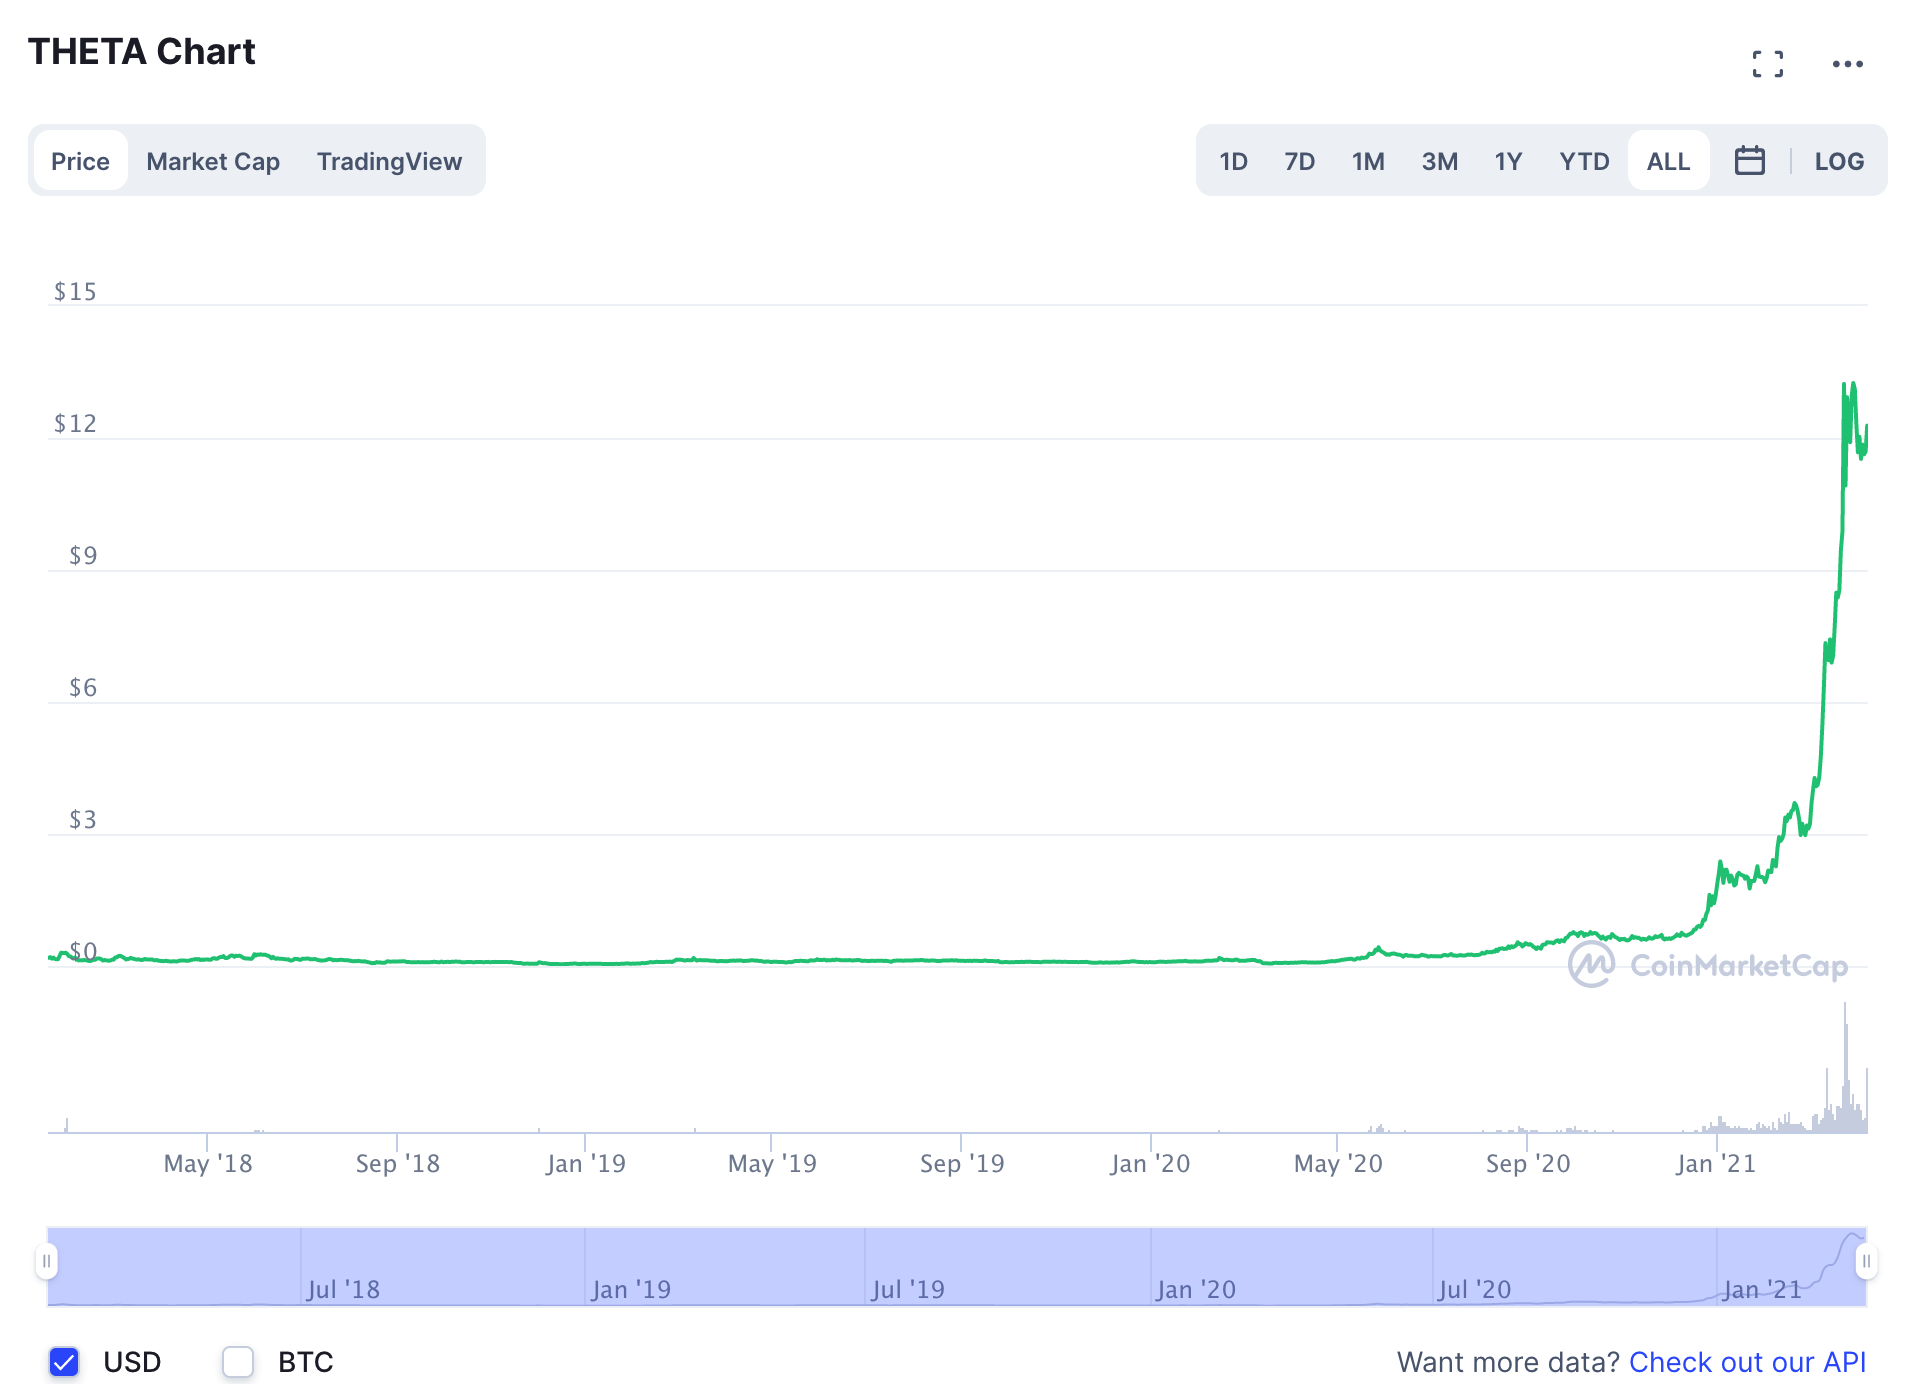Switch to the TradingView tab
The width and height of the screenshot is (1922, 1400).
click(x=389, y=160)
